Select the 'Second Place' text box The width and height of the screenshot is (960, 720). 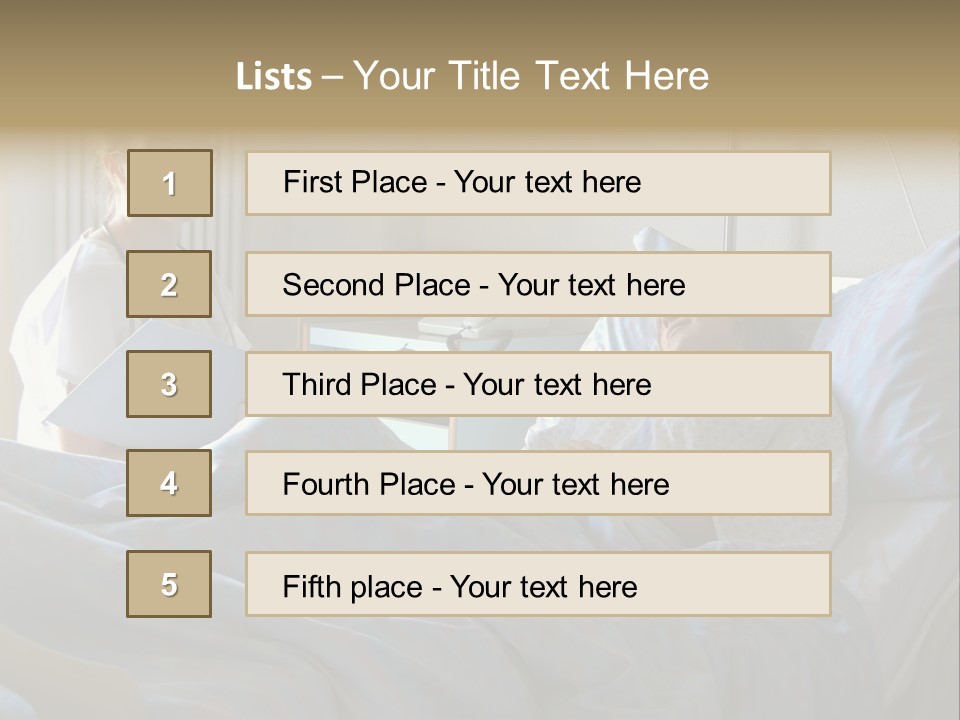[x=538, y=284]
